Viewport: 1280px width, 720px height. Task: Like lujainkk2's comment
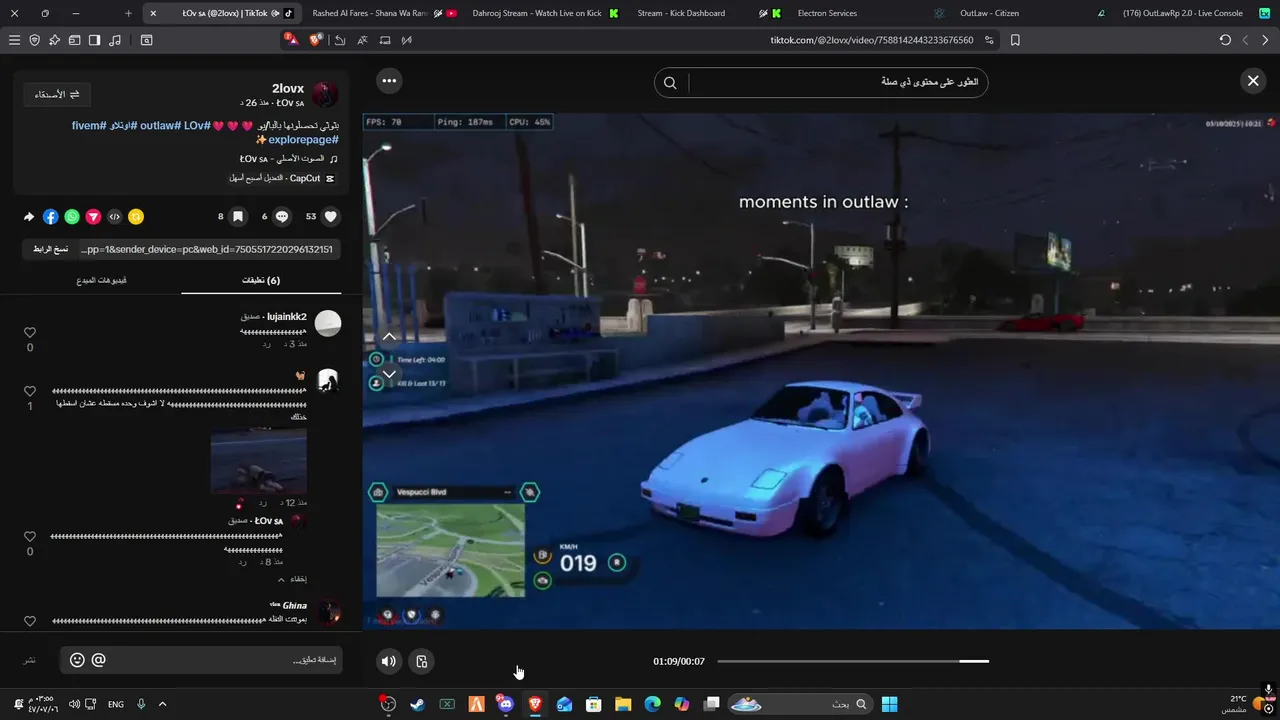30,333
